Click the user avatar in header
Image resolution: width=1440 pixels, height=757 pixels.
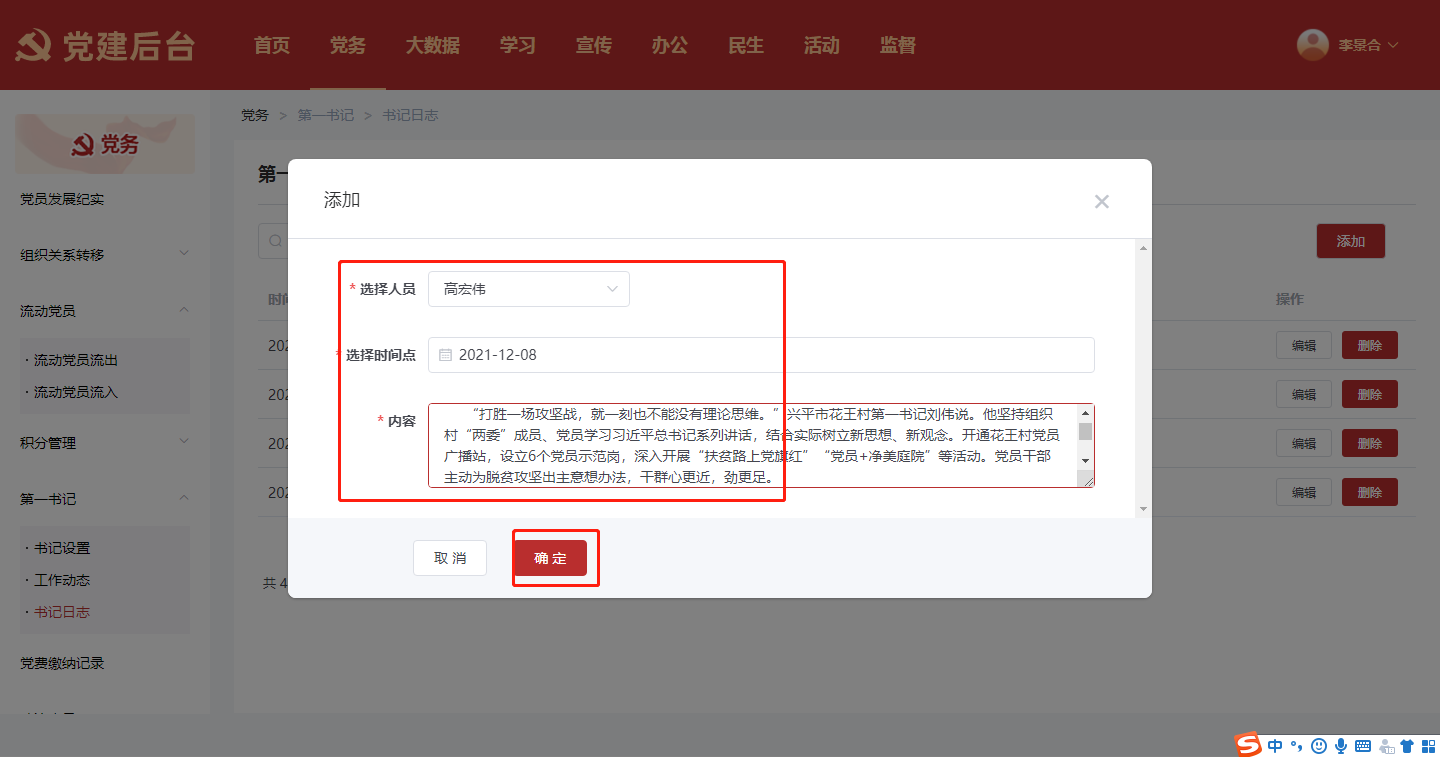tap(1312, 45)
